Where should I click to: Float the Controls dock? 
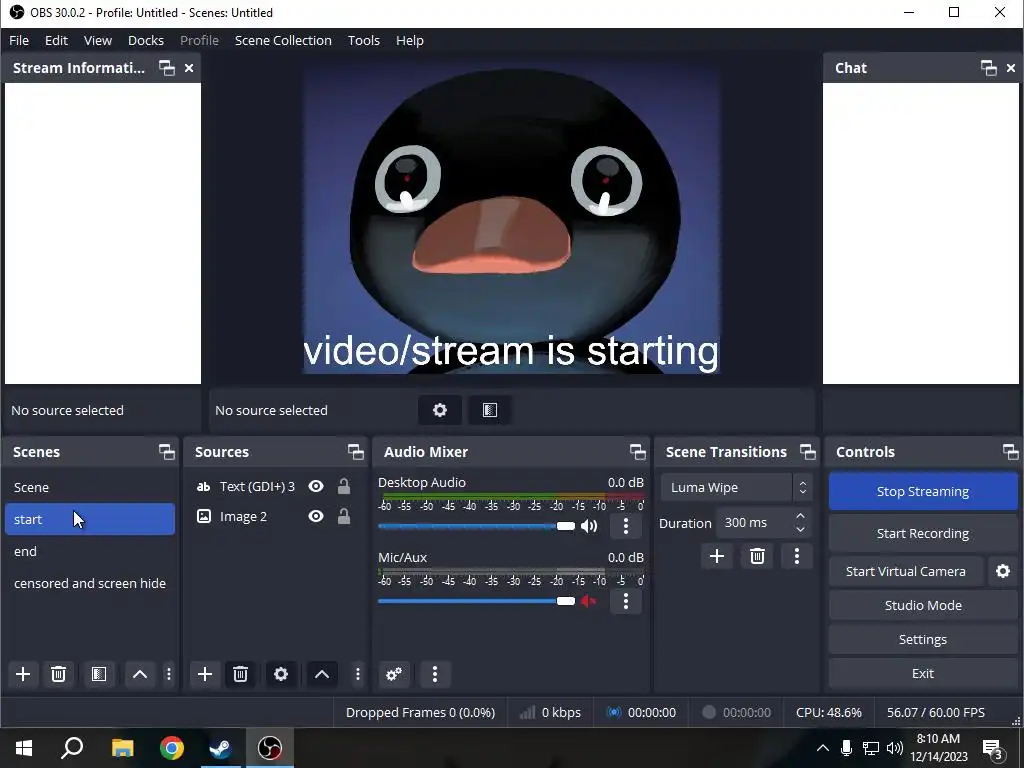click(1011, 452)
